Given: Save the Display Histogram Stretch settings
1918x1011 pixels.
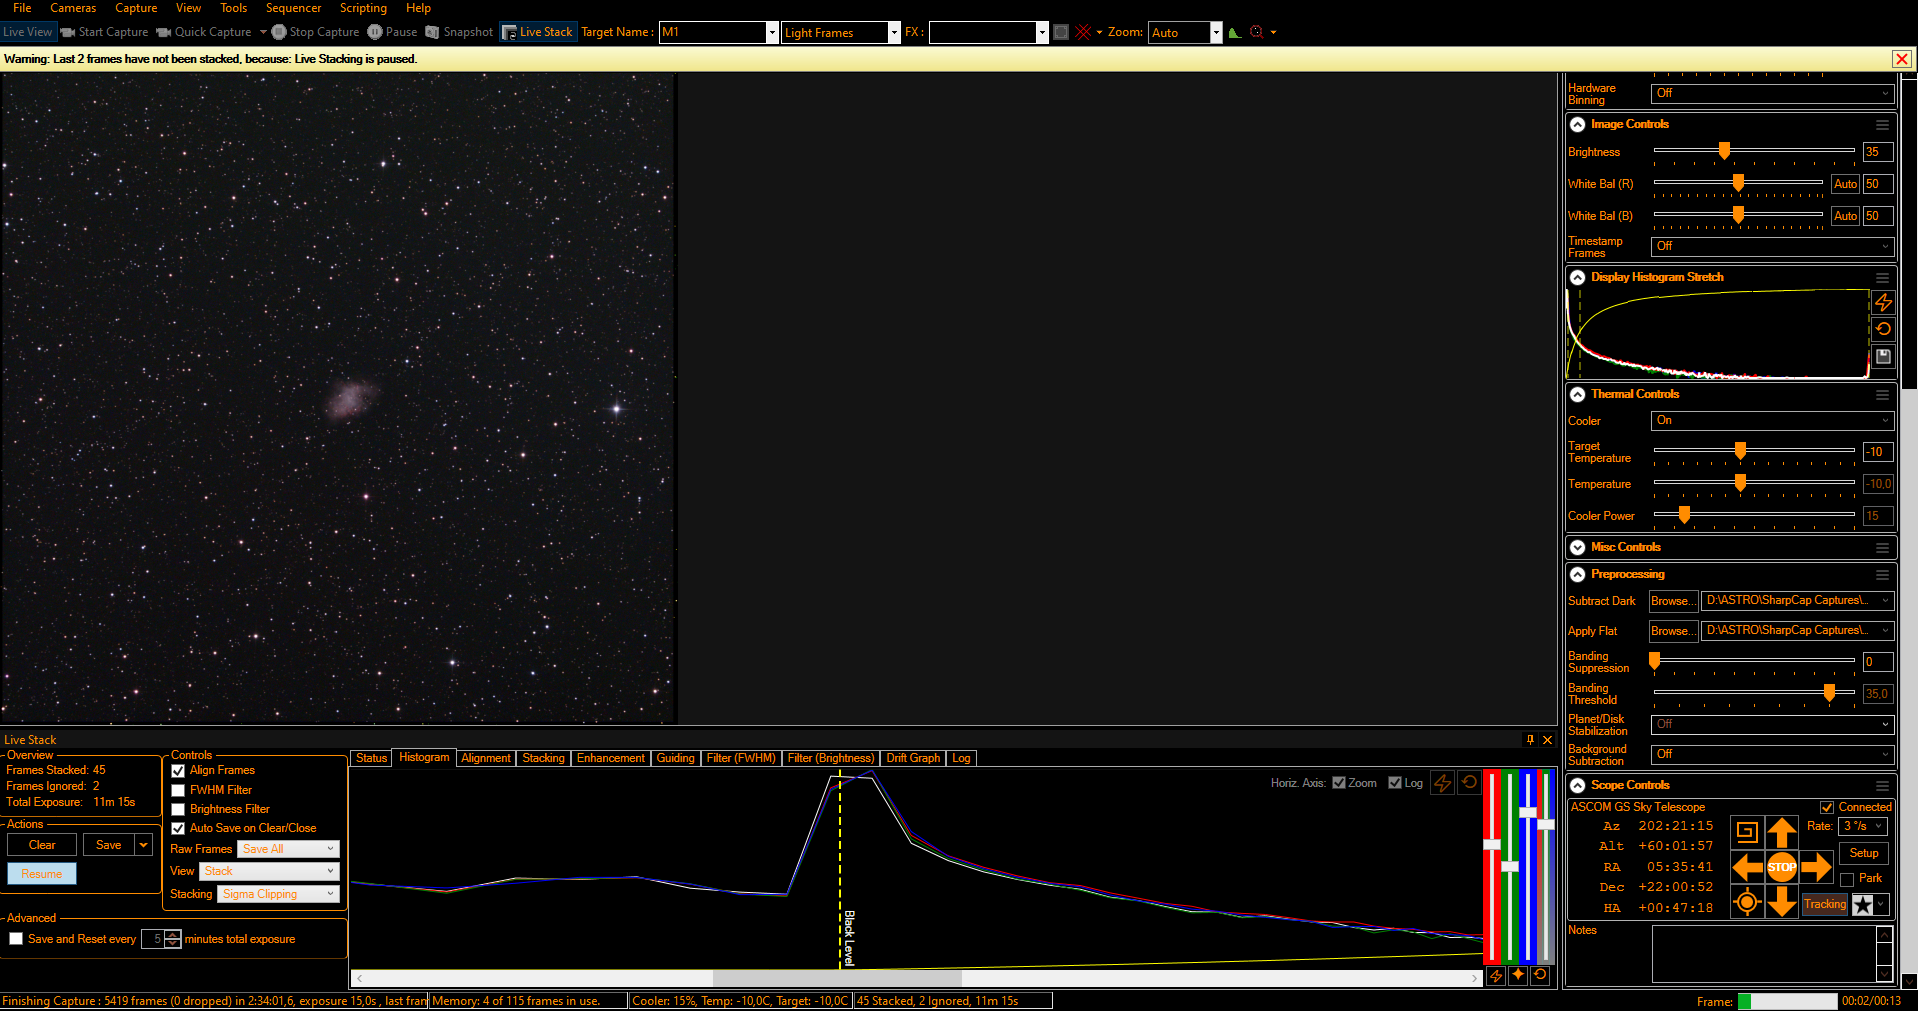Looking at the screenshot, I should tap(1883, 356).
